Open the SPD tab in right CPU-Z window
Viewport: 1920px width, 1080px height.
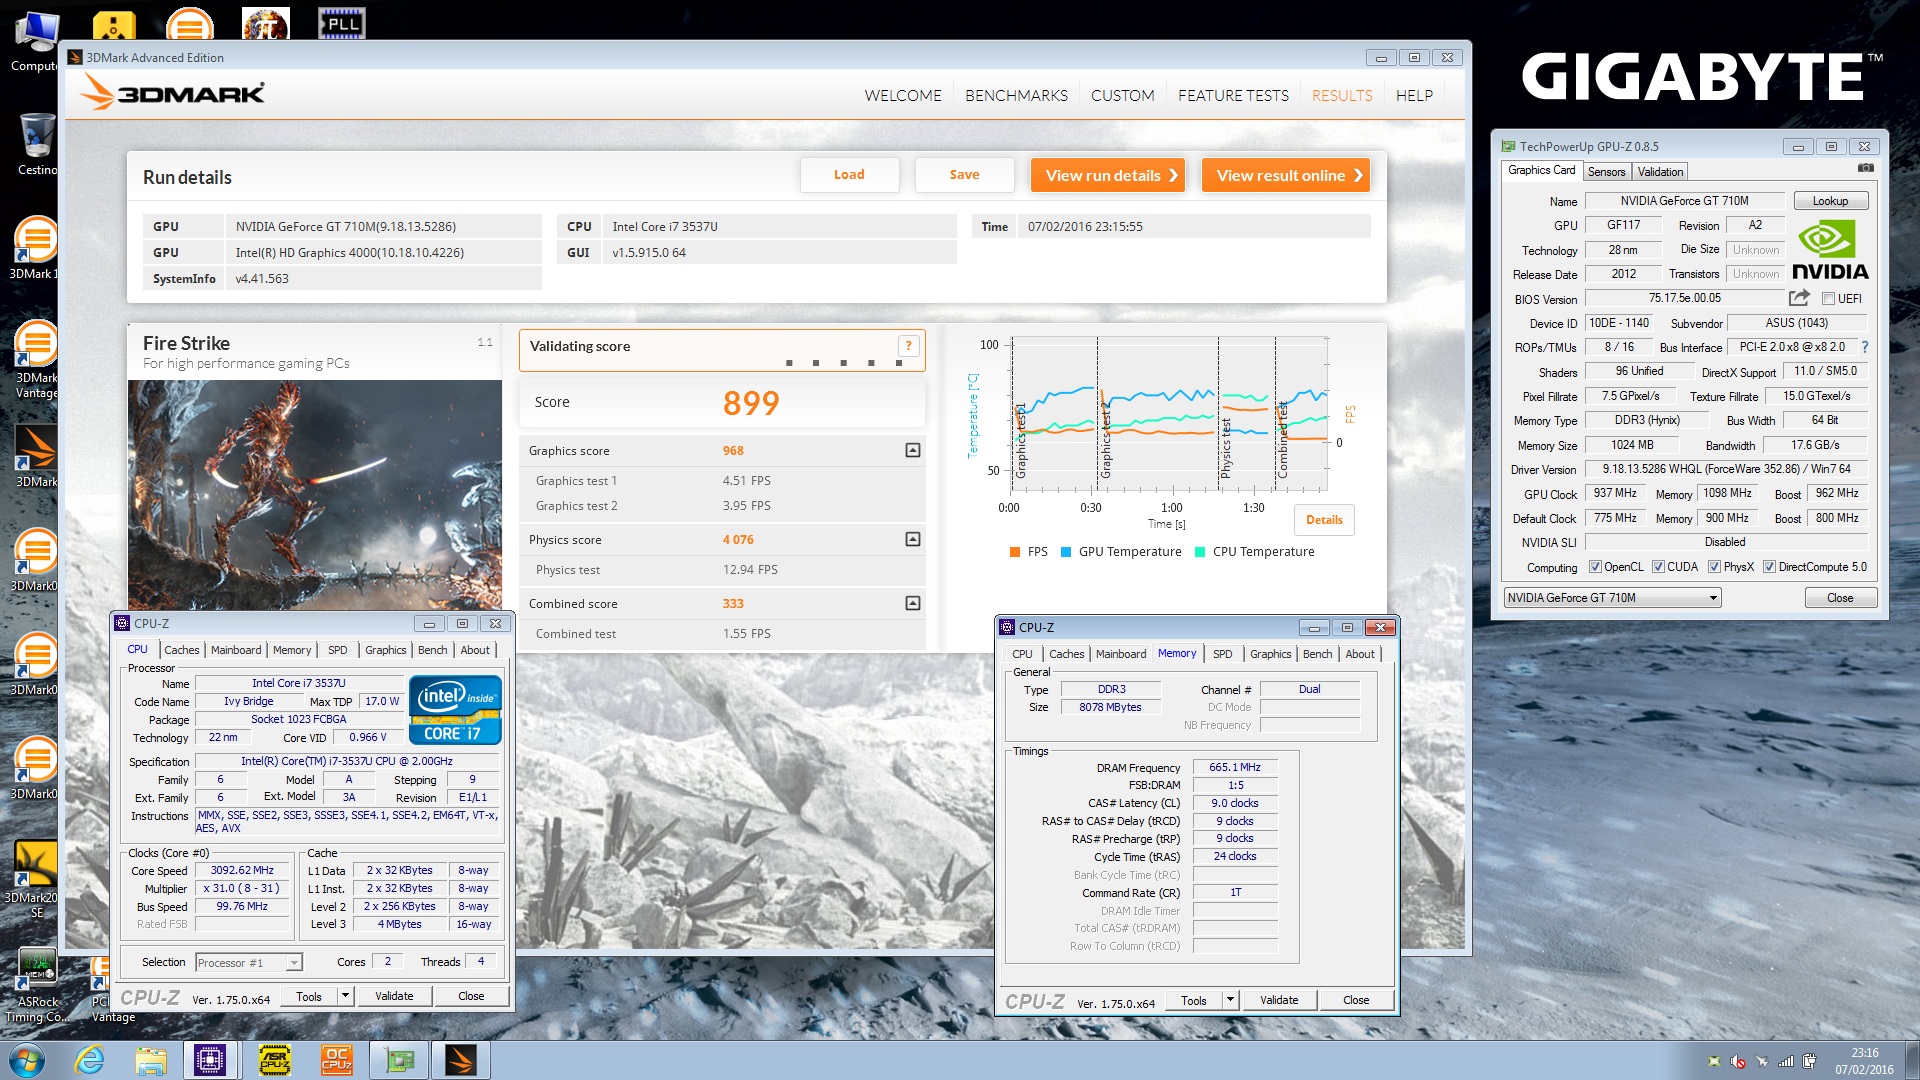point(1222,654)
